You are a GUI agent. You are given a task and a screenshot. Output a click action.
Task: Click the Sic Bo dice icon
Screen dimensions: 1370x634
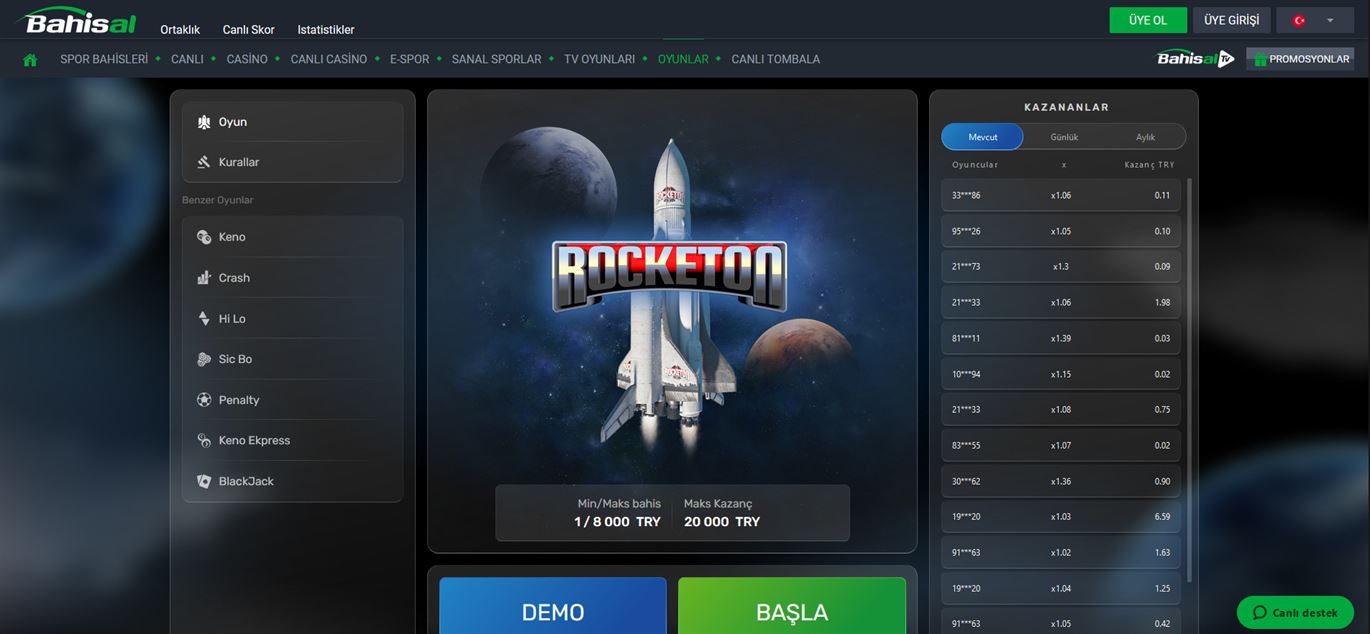(204, 359)
